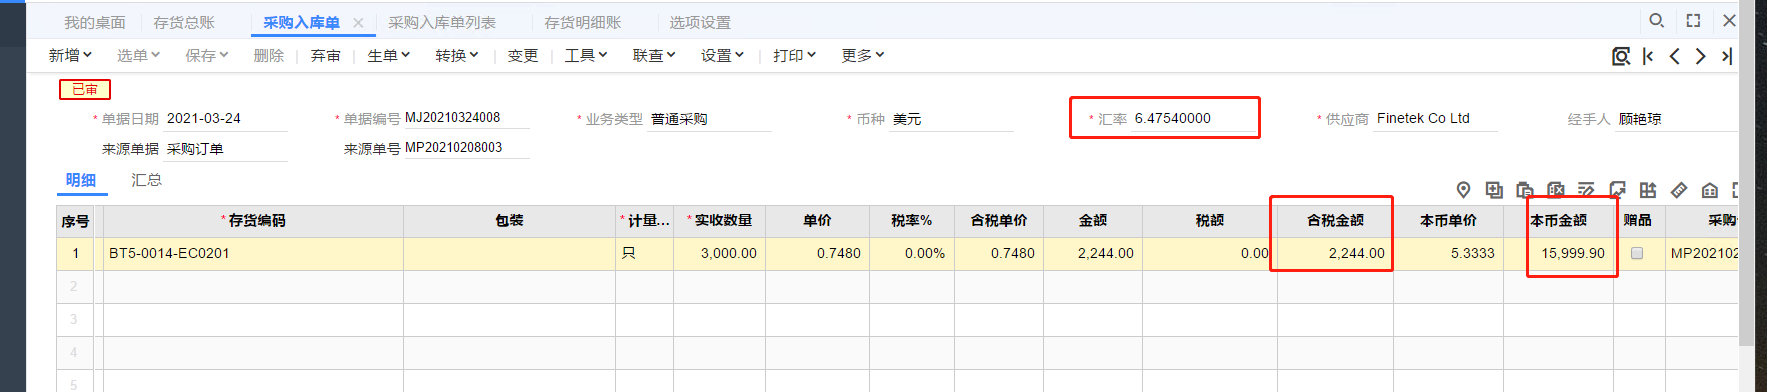
Task: Switch to the 存货总账 tab
Action: pos(184,22)
